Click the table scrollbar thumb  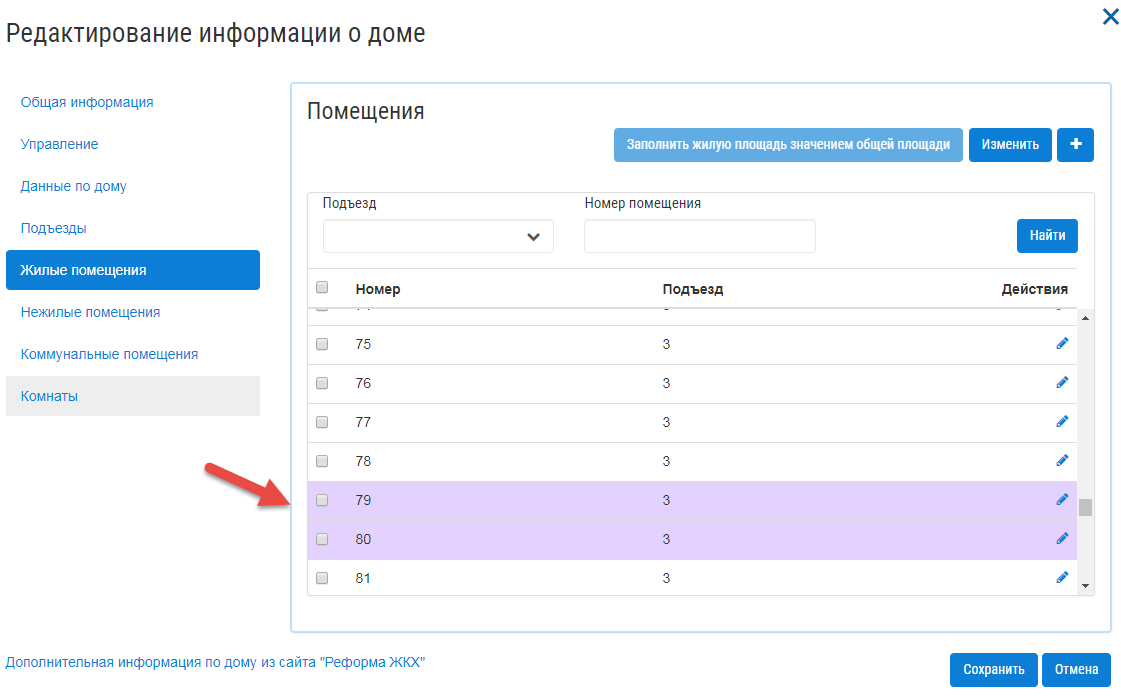click(1085, 507)
